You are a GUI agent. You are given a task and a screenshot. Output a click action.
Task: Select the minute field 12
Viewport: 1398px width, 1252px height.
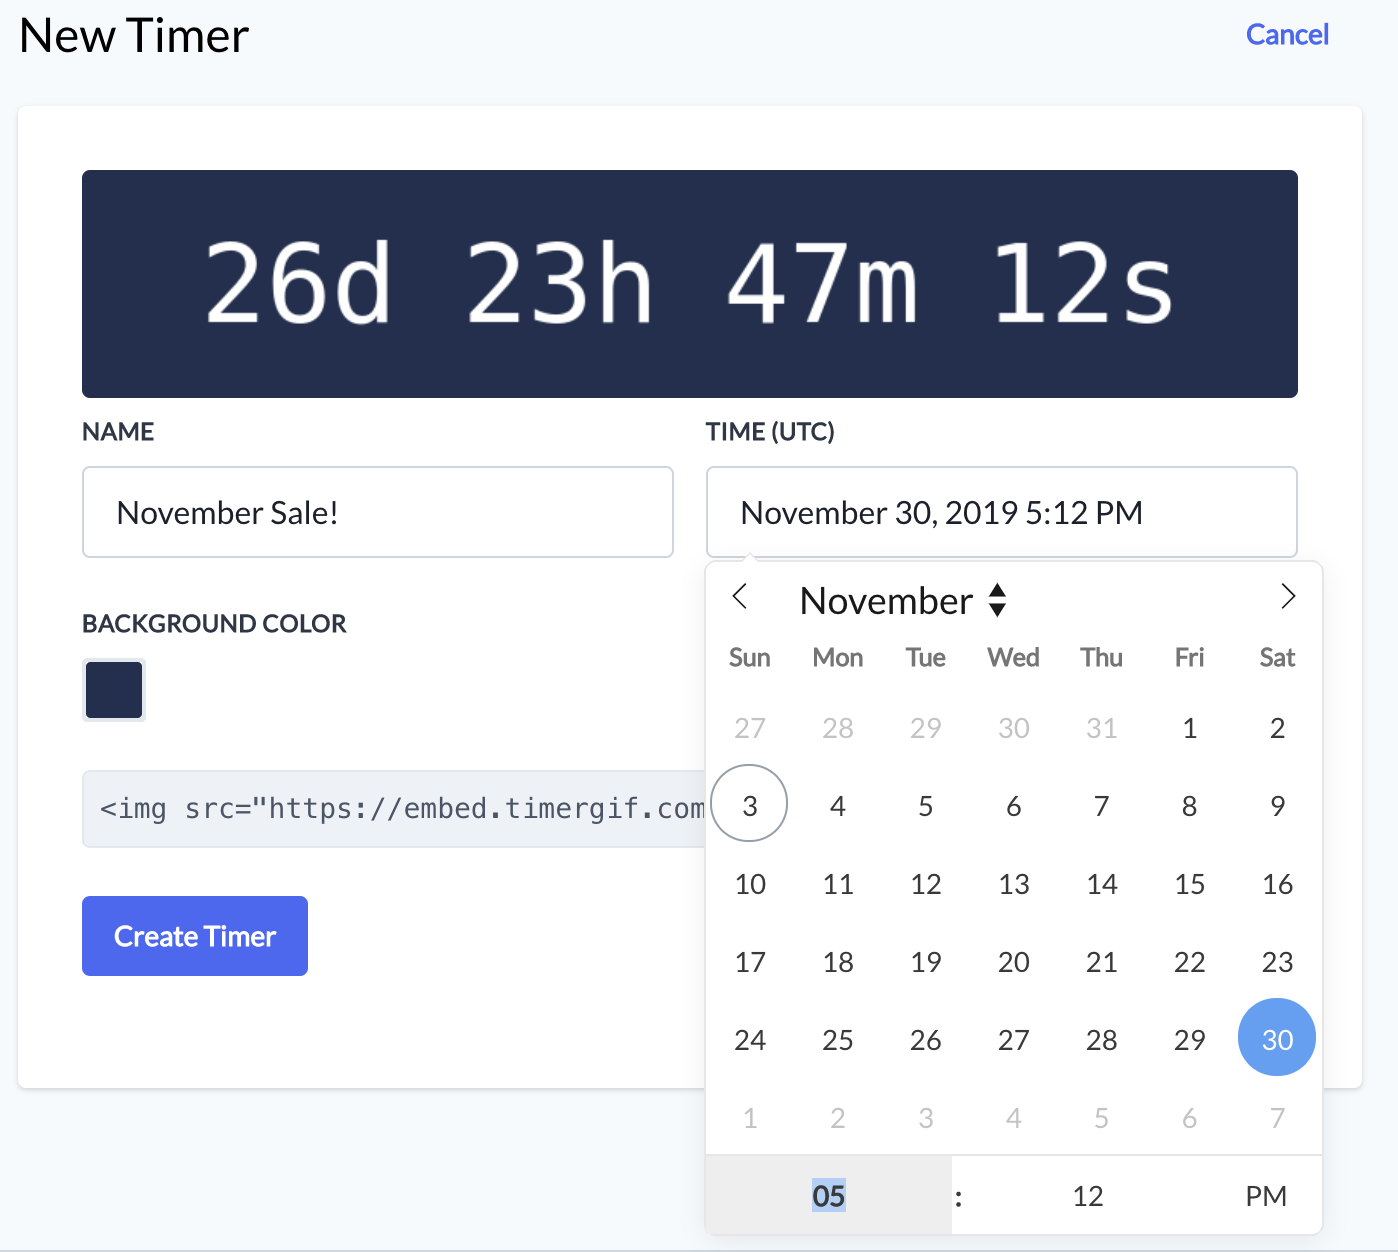[x=1088, y=1196]
